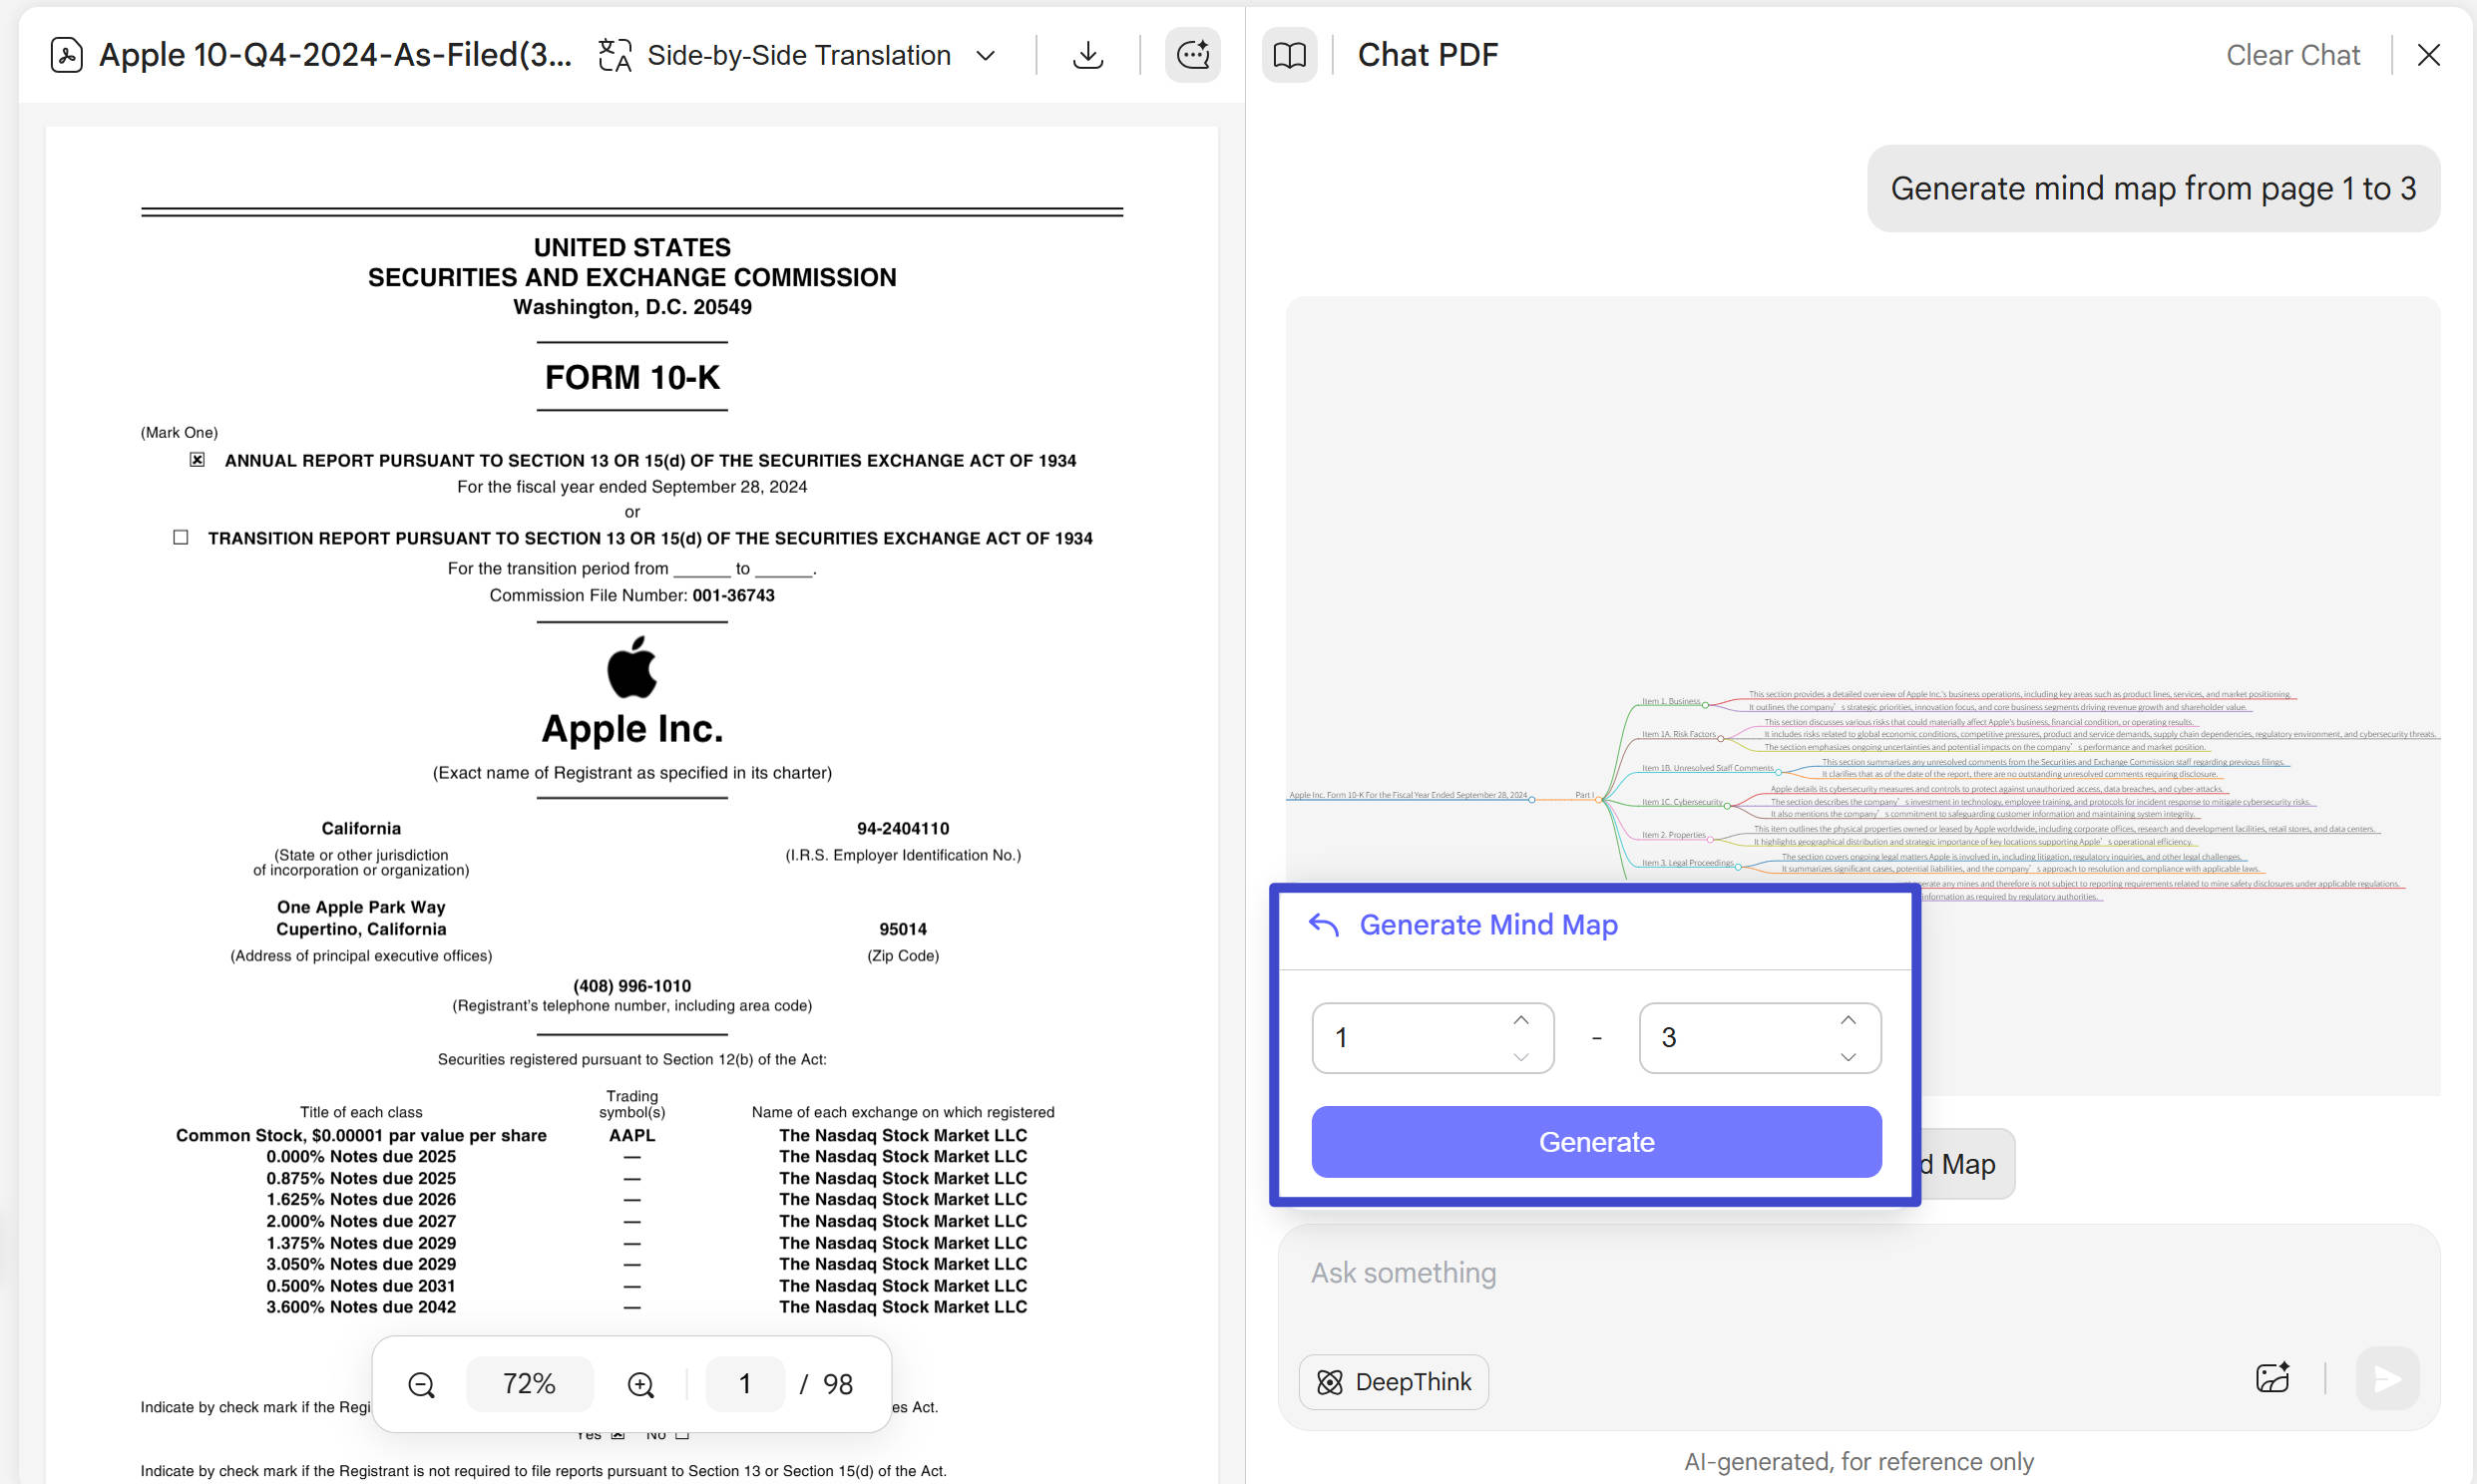Click the One Apple Park Way address text
Viewport: 2477px width, 1484px height.
click(x=361, y=907)
